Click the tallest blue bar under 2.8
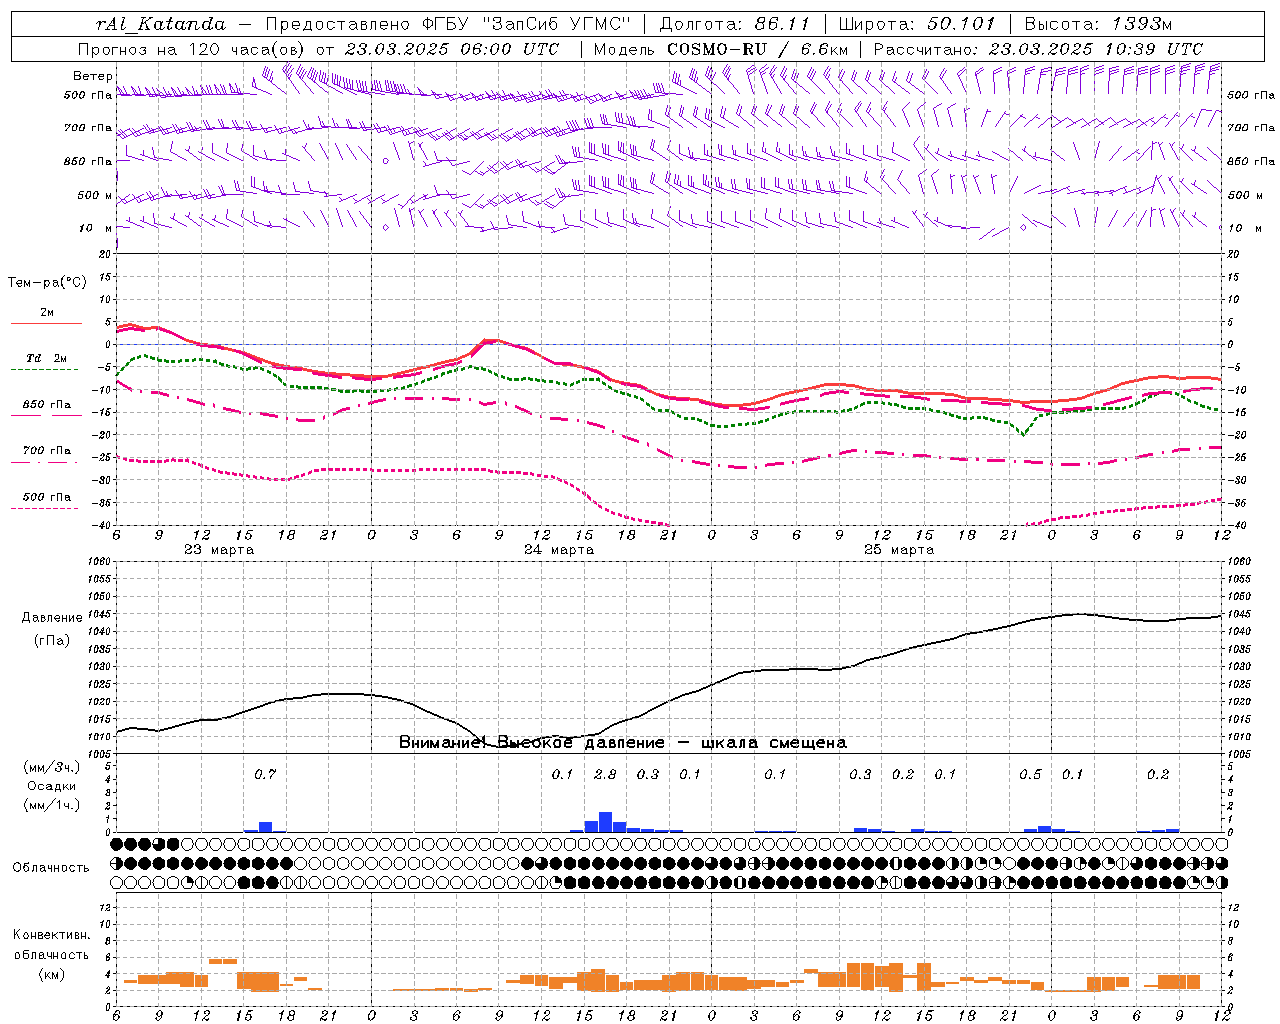The image size is (1280, 1024). pyautogui.click(x=605, y=822)
